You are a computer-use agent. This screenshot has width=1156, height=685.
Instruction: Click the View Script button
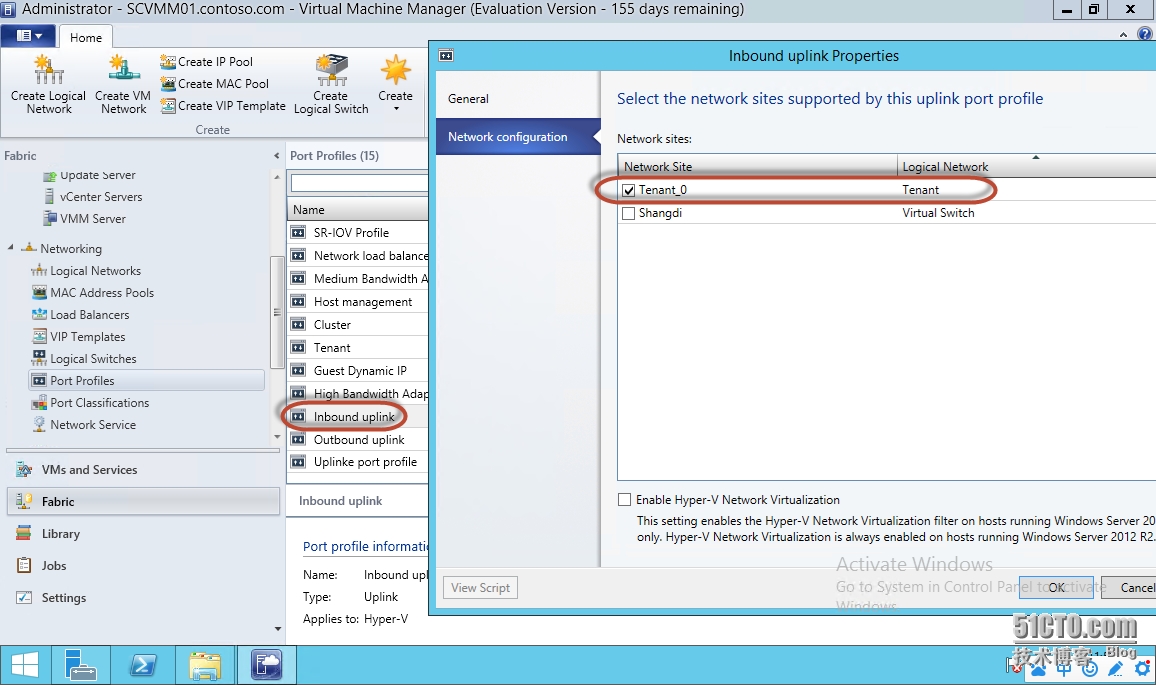click(481, 588)
